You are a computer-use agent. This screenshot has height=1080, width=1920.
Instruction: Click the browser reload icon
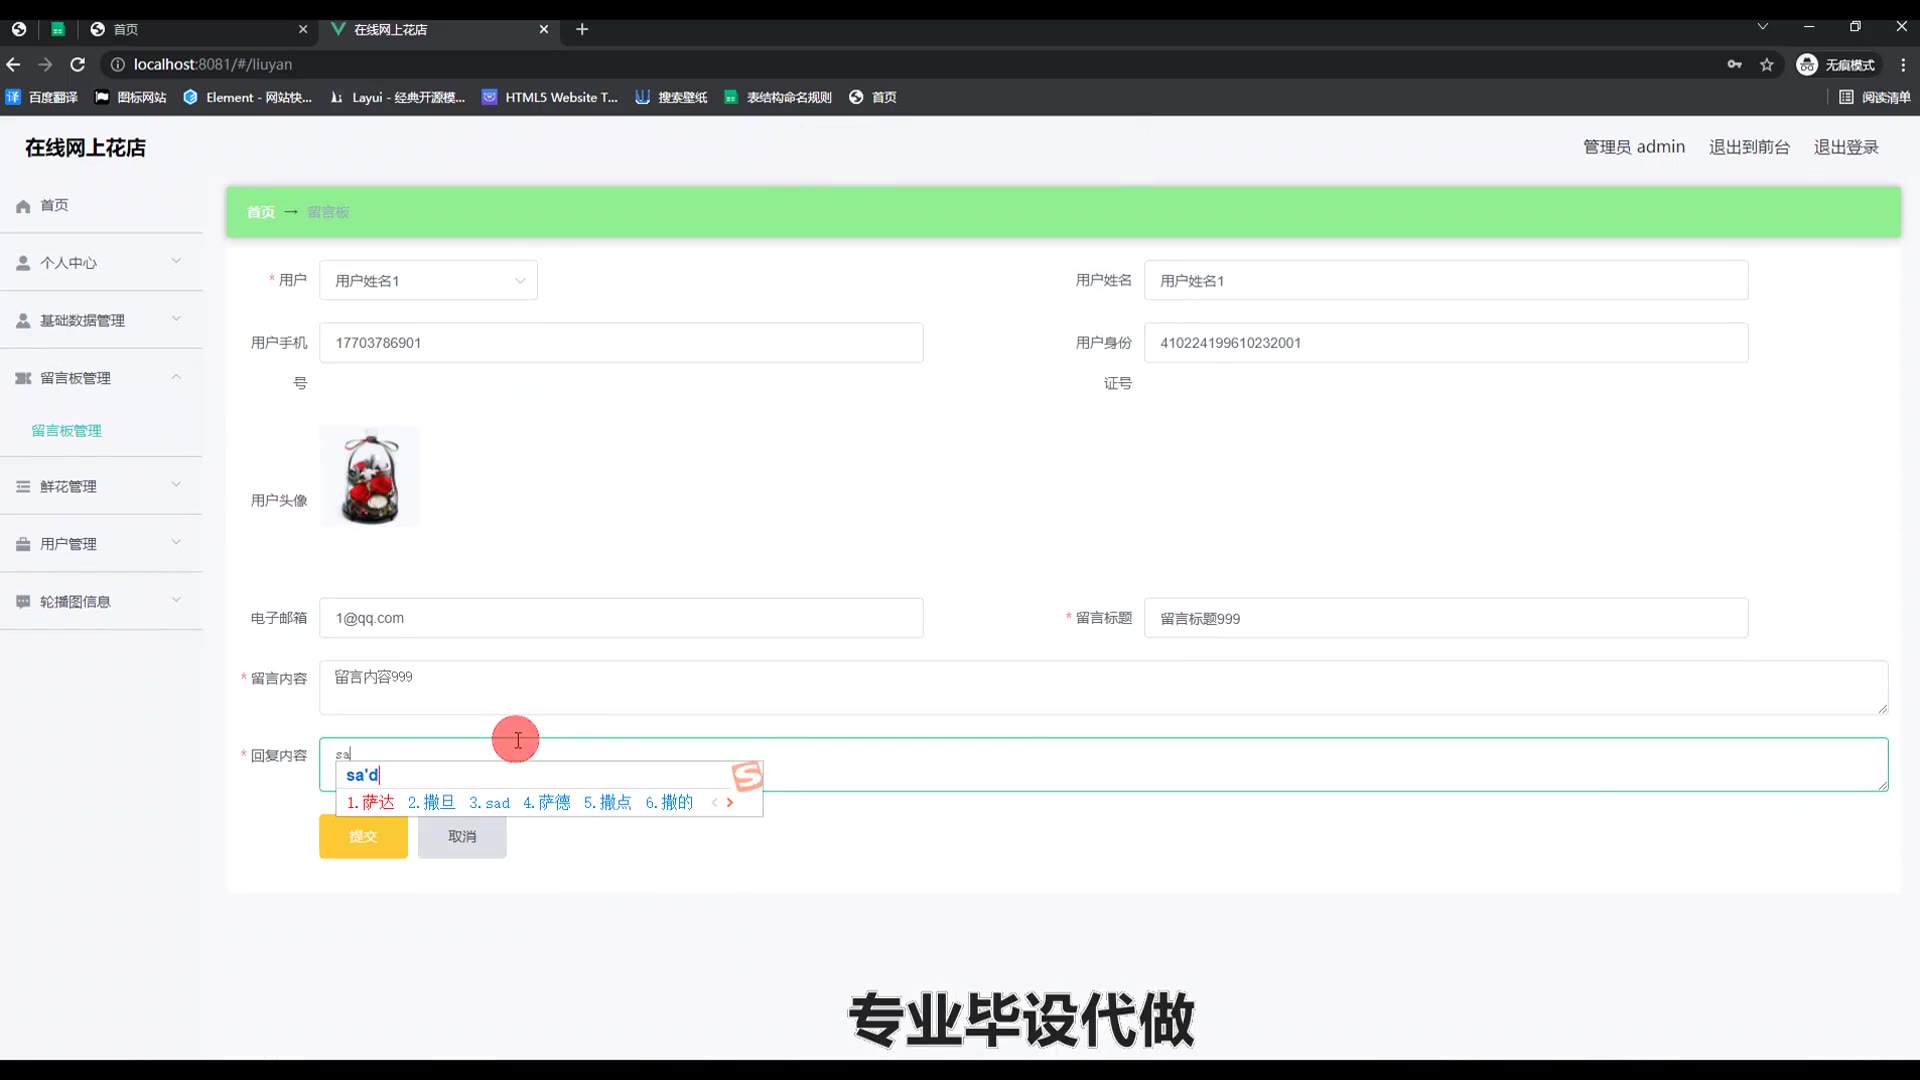pyautogui.click(x=78, y=64)
